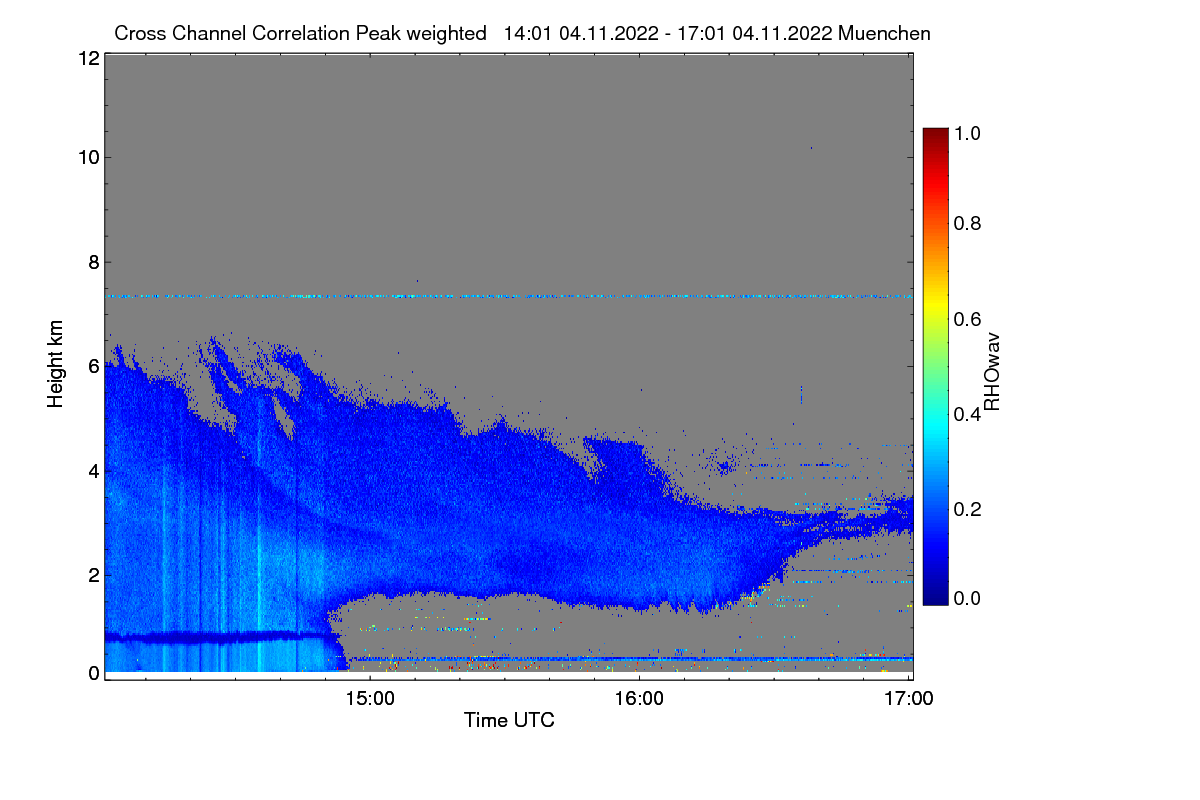The width and height of the screenshot is (1200, 800).
Task: Click the 'RHOwav' colorbar label
Action: point(992,372)
